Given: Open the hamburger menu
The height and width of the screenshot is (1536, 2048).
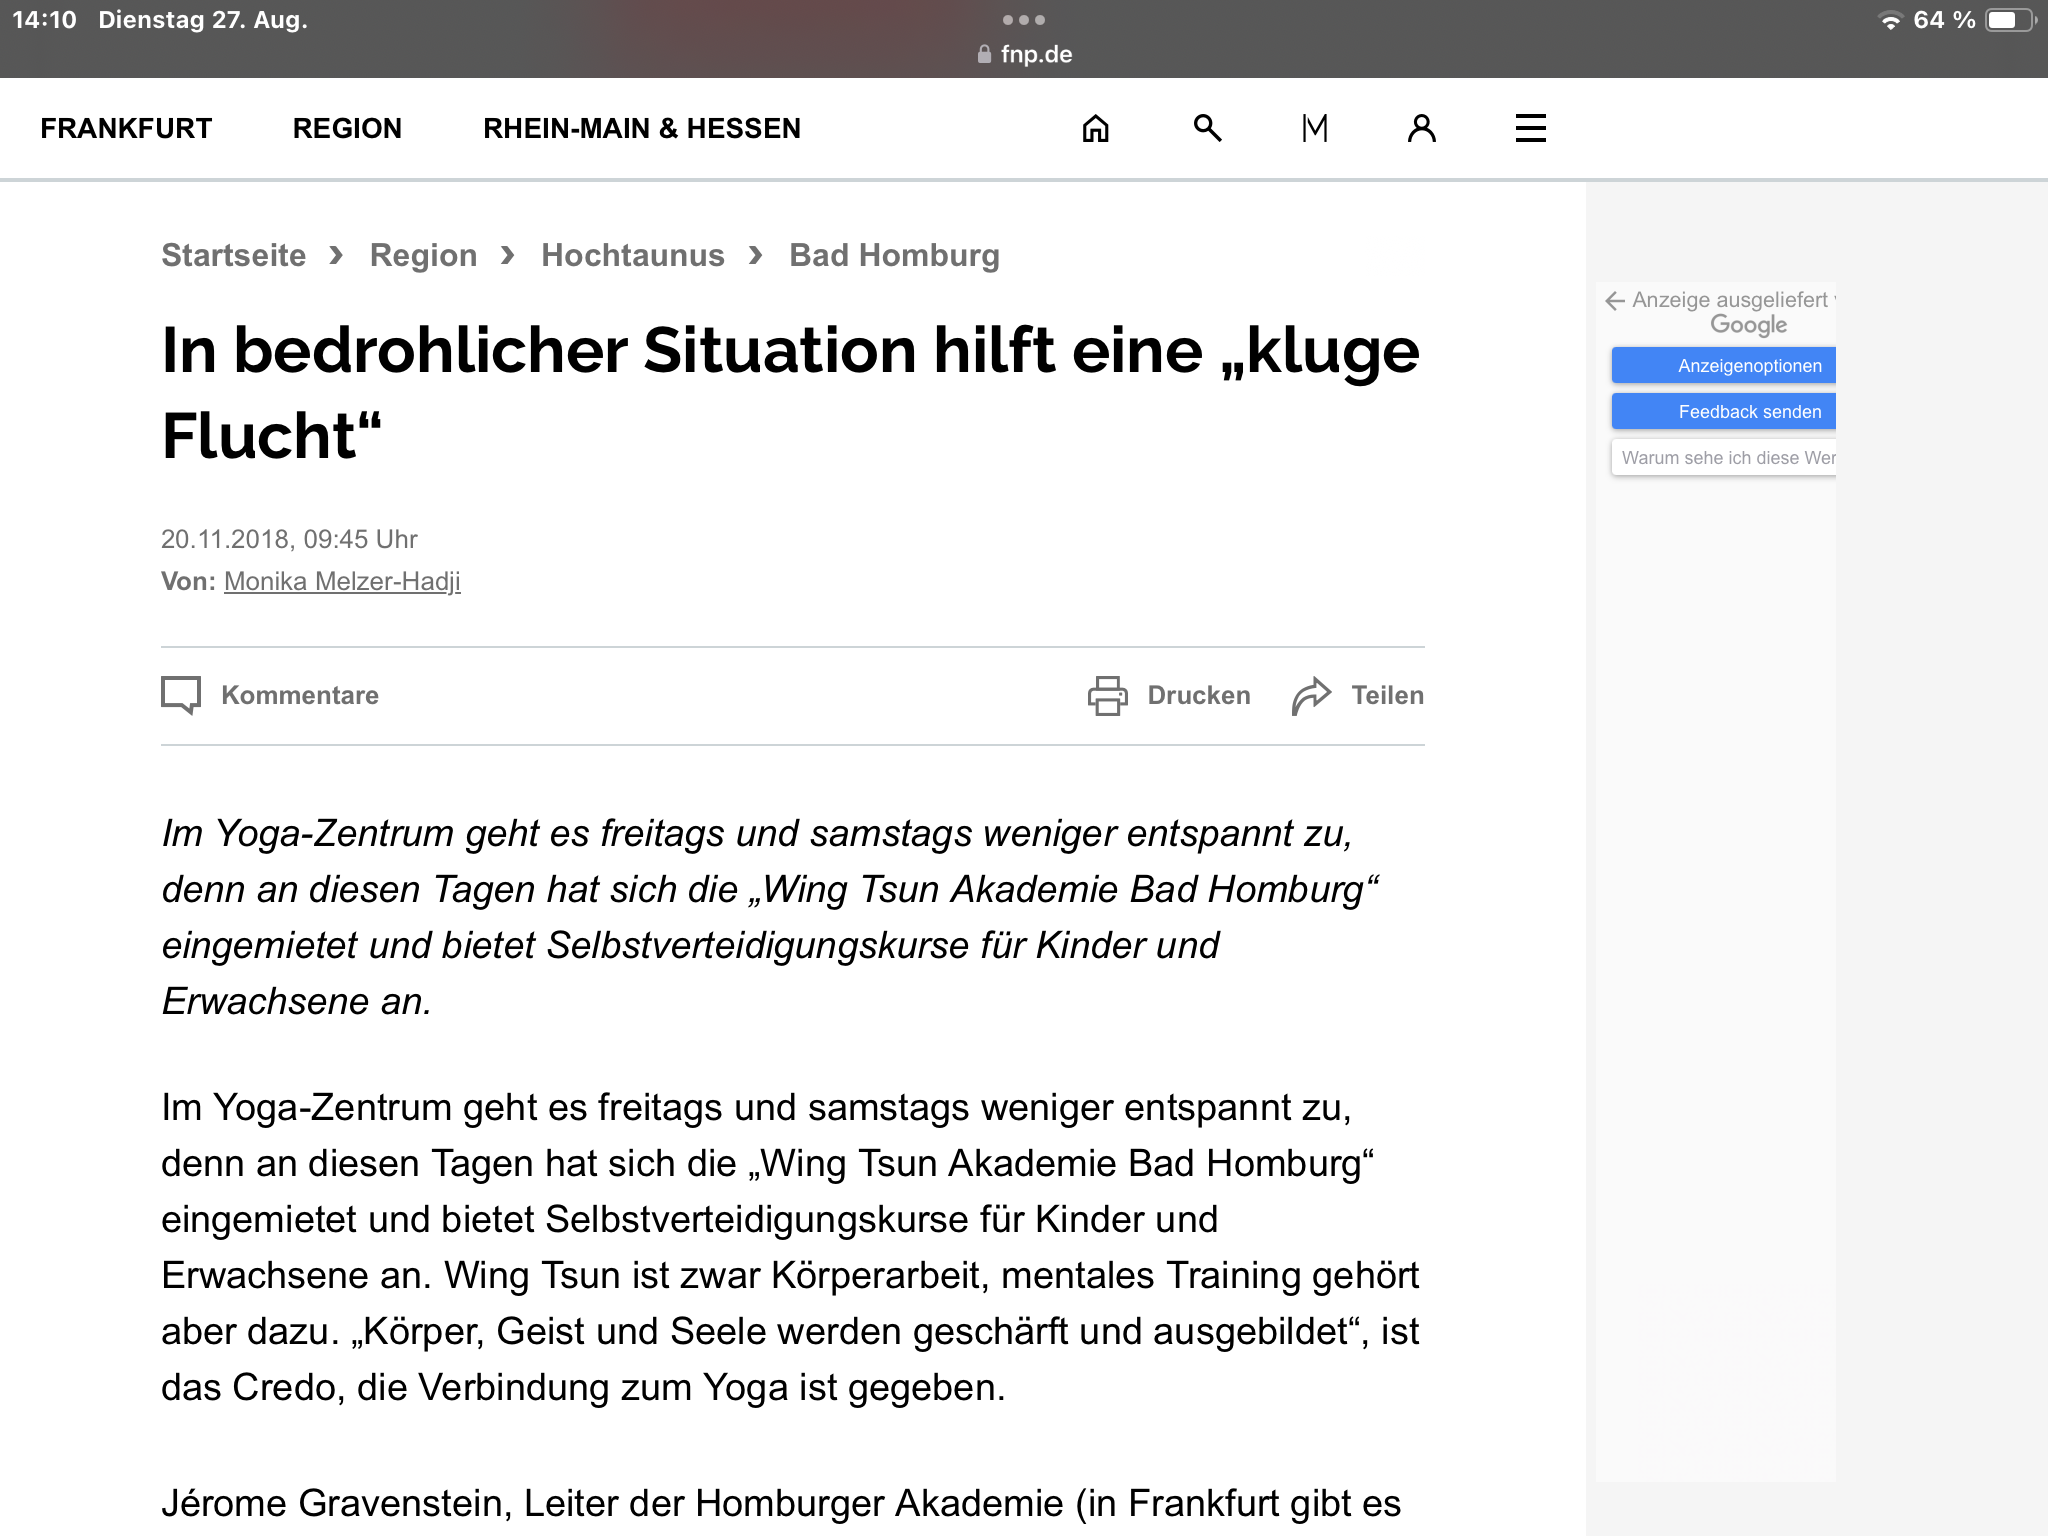Looking at the screenshot, I should (x=1530, y=128).
